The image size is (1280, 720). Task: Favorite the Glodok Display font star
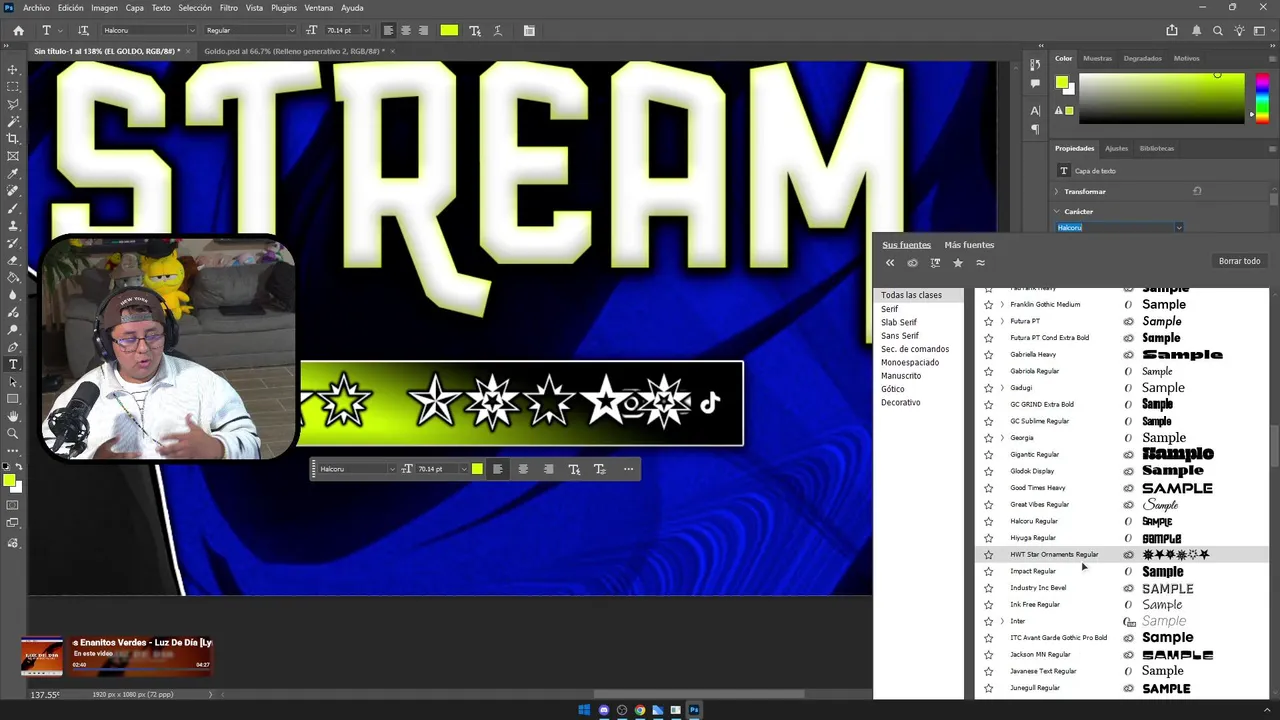tap(989, 471)
